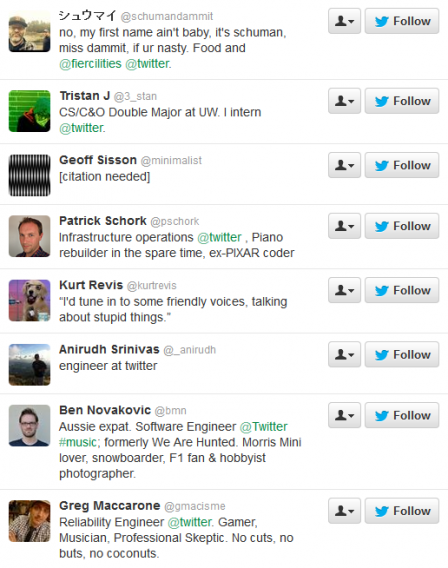Open user actions dropdown for Tristan J
The image size is (448, 568).
click(x=344, y=101)
